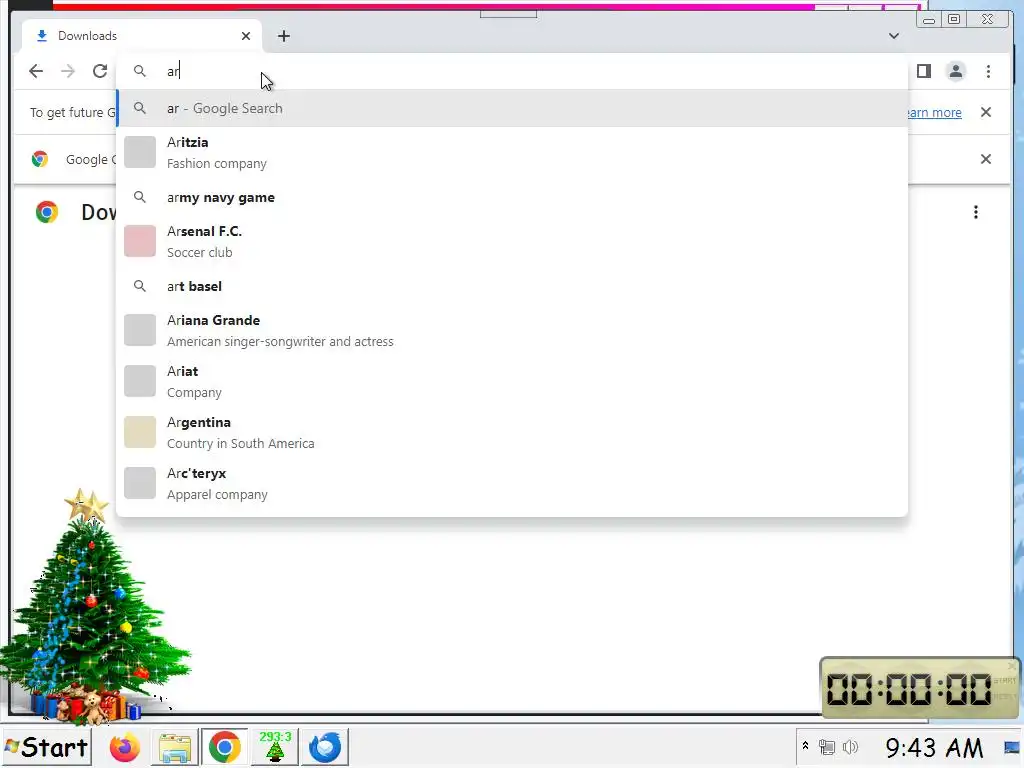Switch to Chrome in the taskbar

click(224, 747)
